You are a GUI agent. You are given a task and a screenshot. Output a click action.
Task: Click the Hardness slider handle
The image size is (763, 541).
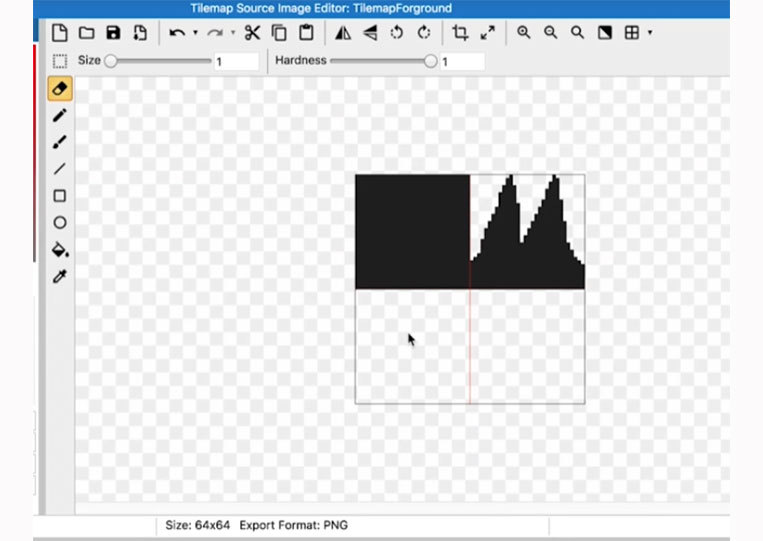[x=430, y=61]
